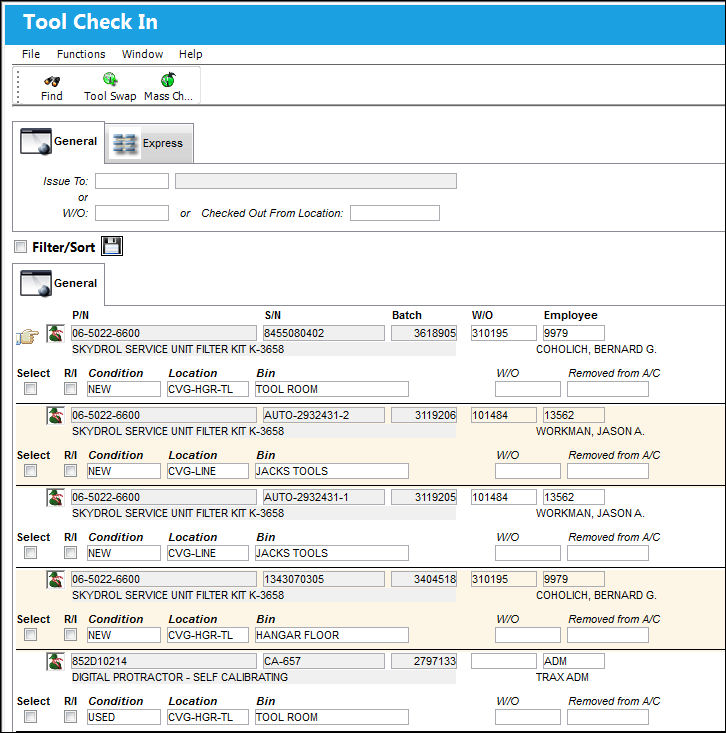Click Employee field ADM

pyautogui.click(x=574, y=661)
